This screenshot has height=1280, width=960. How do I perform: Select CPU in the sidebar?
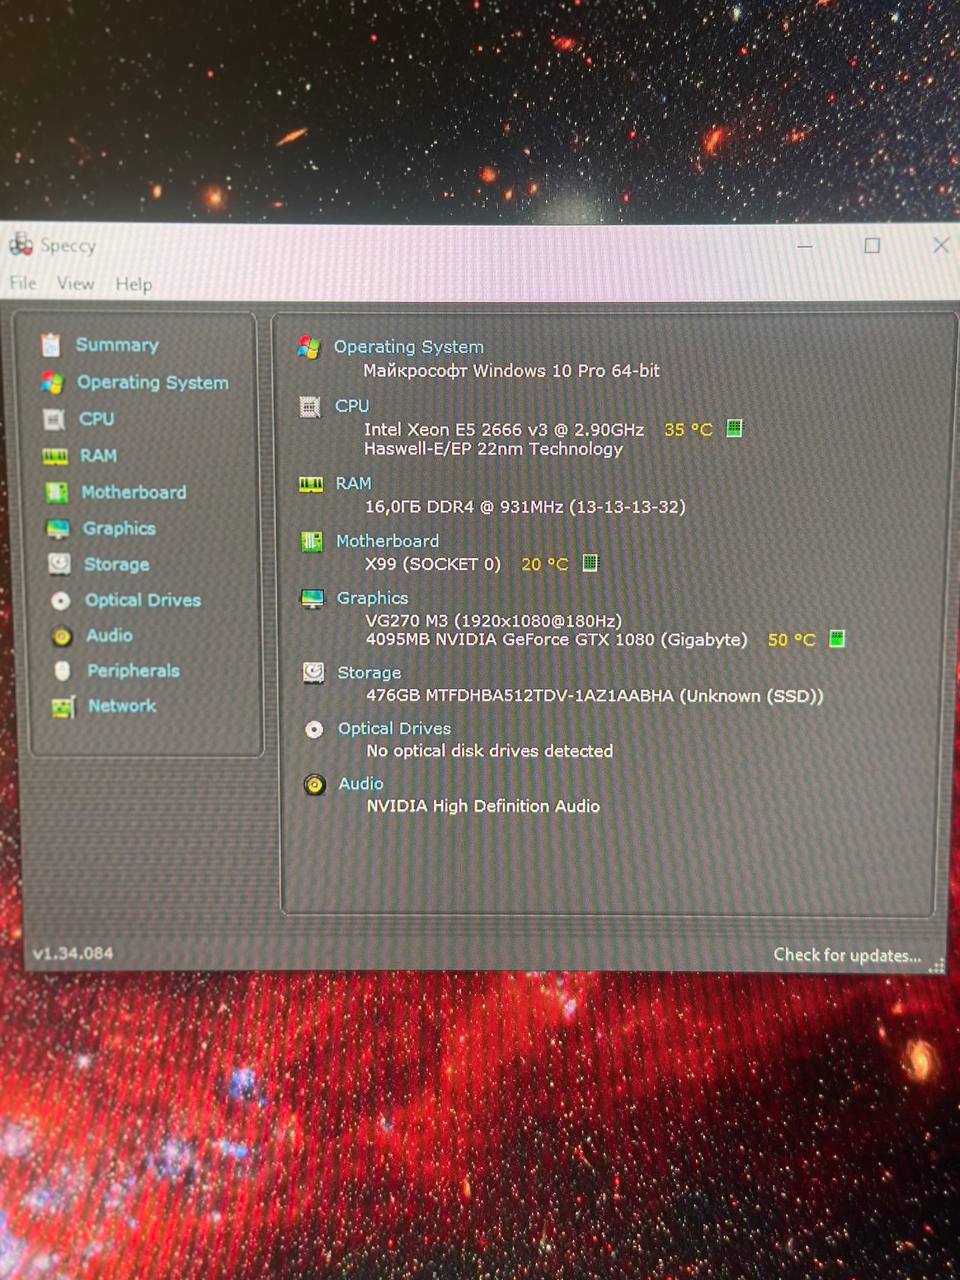coord(97,419)
